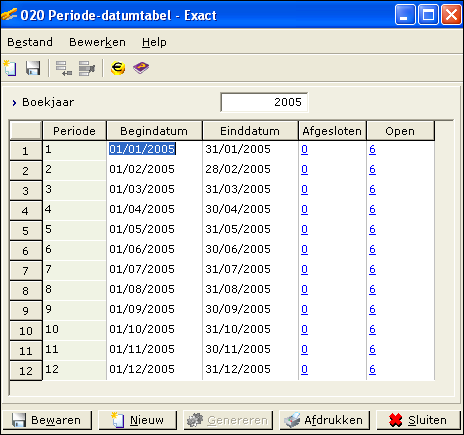Open the Afgesloten link 0 for period 1
Viewport: 464px width, 435px height.
pyautogui.click(x=304, y=150)
